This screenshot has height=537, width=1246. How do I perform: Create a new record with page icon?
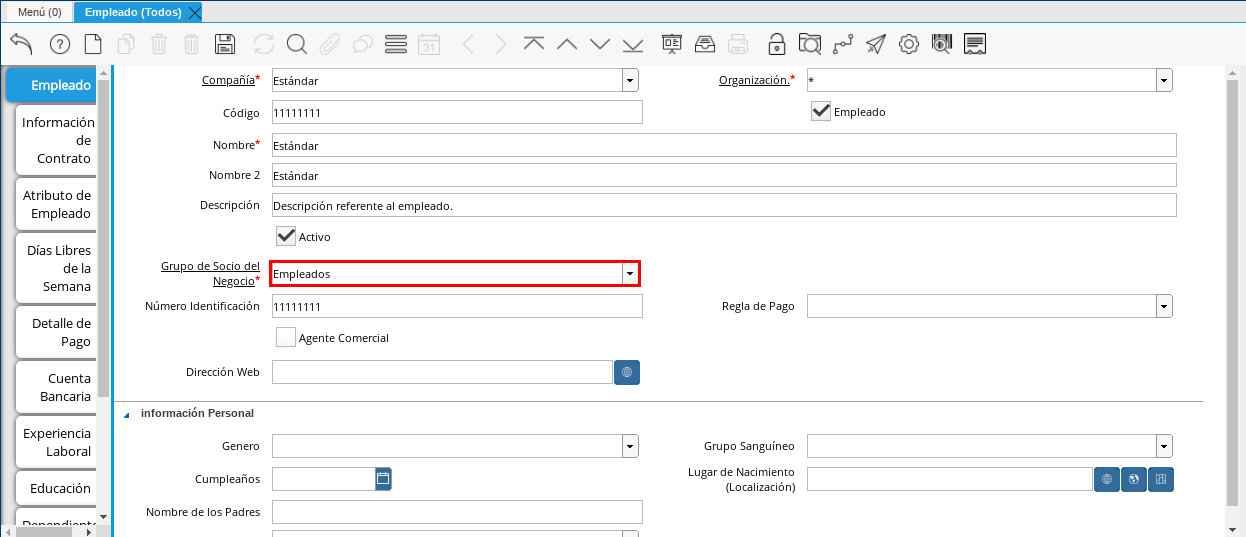[x=92, y=44]
